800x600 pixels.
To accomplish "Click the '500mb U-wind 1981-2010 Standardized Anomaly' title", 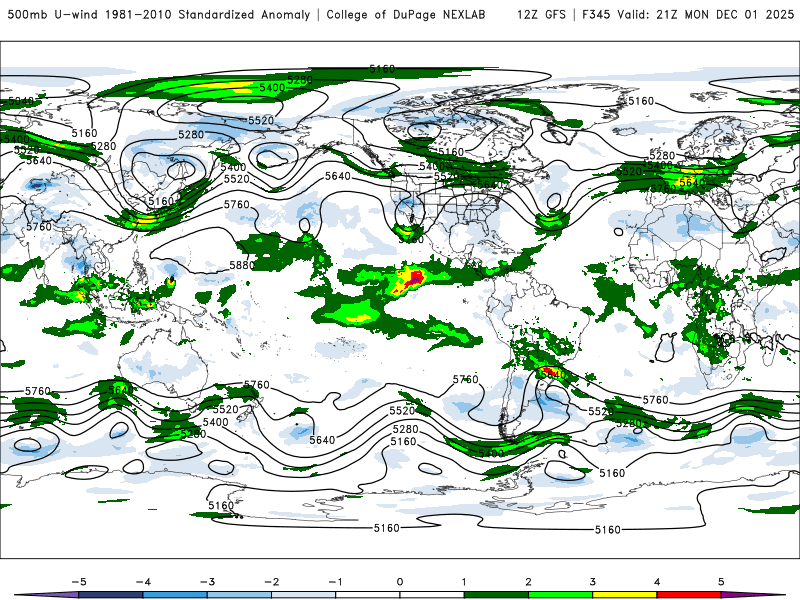I will (x=159, y=14).
